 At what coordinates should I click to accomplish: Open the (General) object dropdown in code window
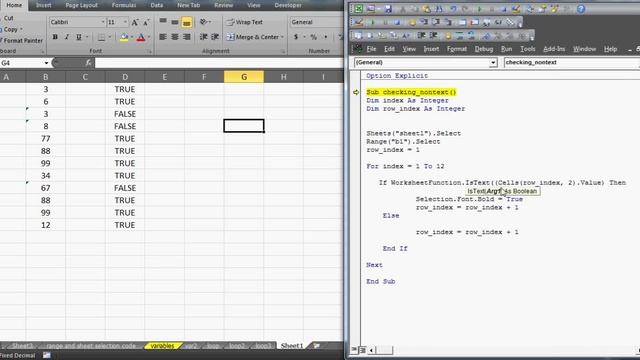click(493, 62)
